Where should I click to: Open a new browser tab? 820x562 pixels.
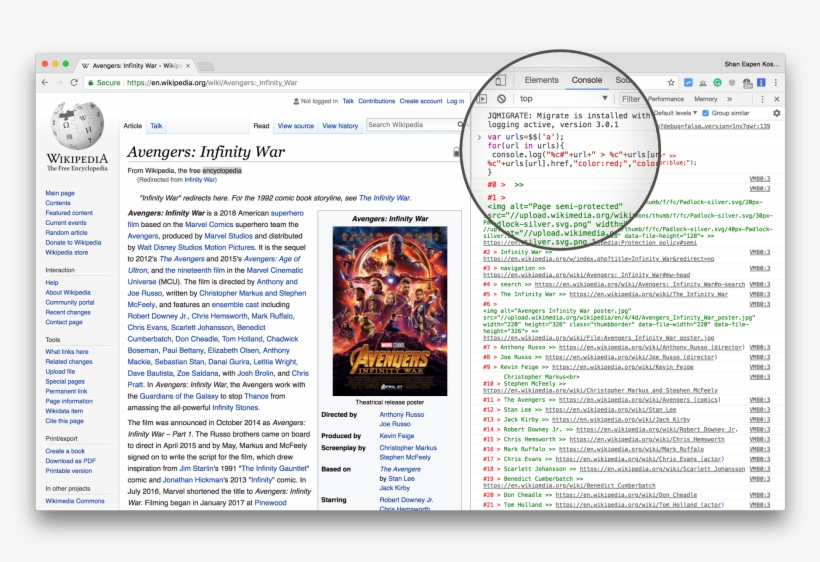click(206, 66)
